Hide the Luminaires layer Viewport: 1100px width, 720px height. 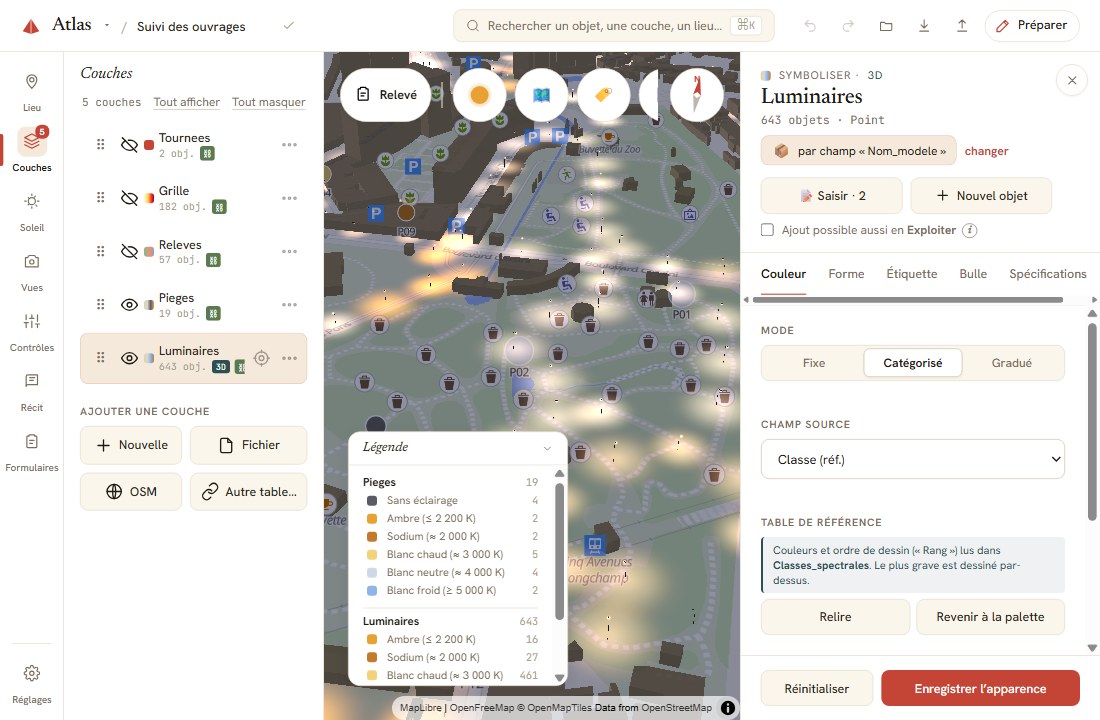click(129, 358)
